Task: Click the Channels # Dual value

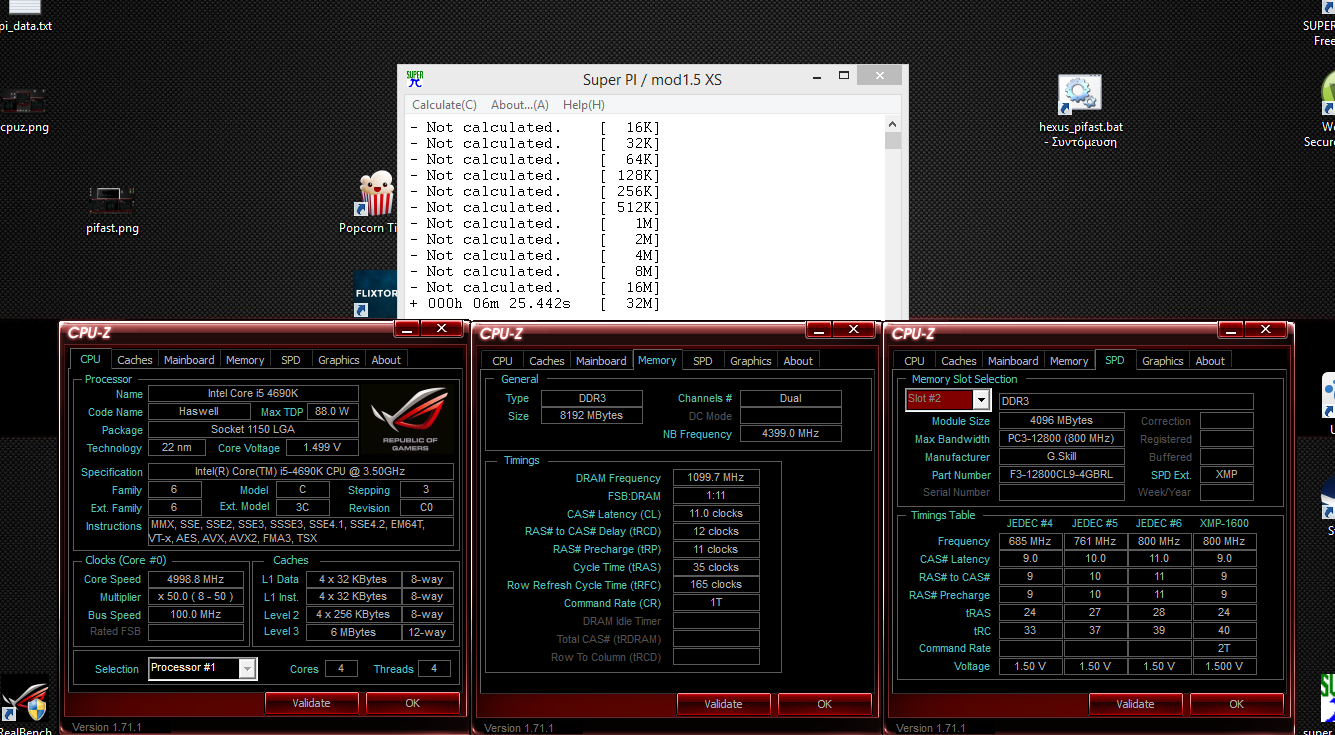Action: [790, 398]
